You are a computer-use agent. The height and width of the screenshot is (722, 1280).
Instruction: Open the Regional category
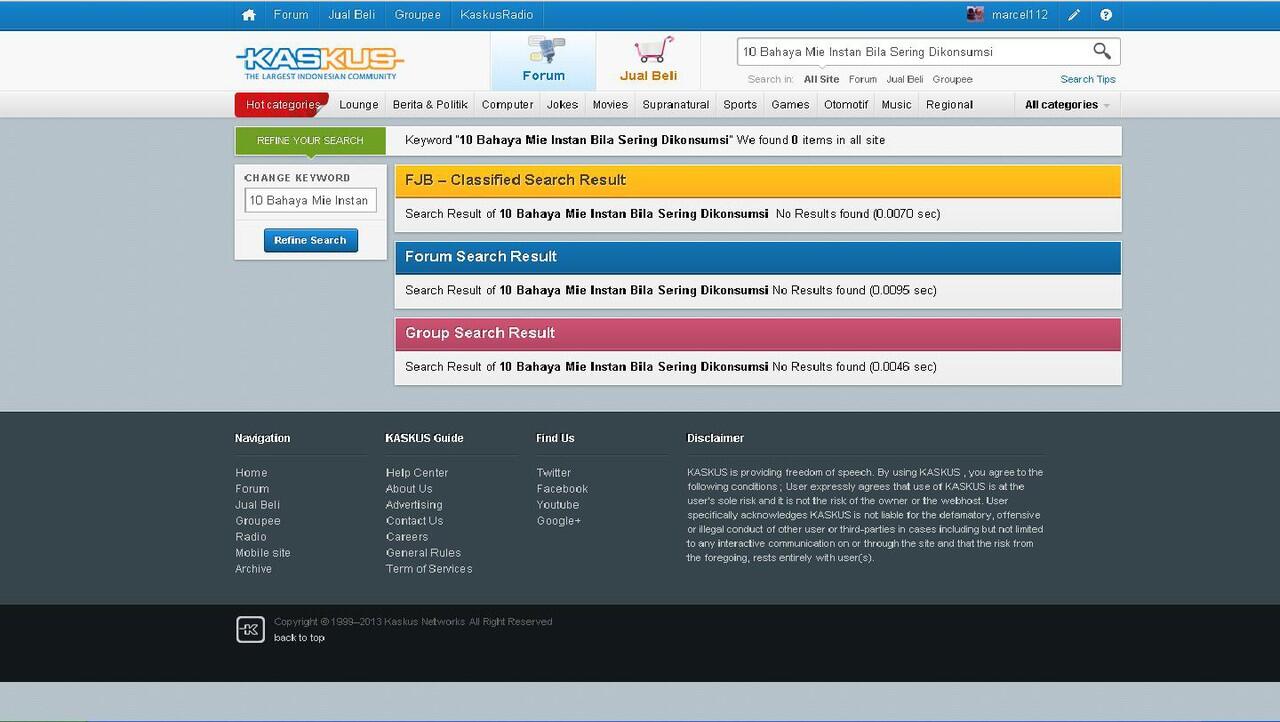click(949, 105)
